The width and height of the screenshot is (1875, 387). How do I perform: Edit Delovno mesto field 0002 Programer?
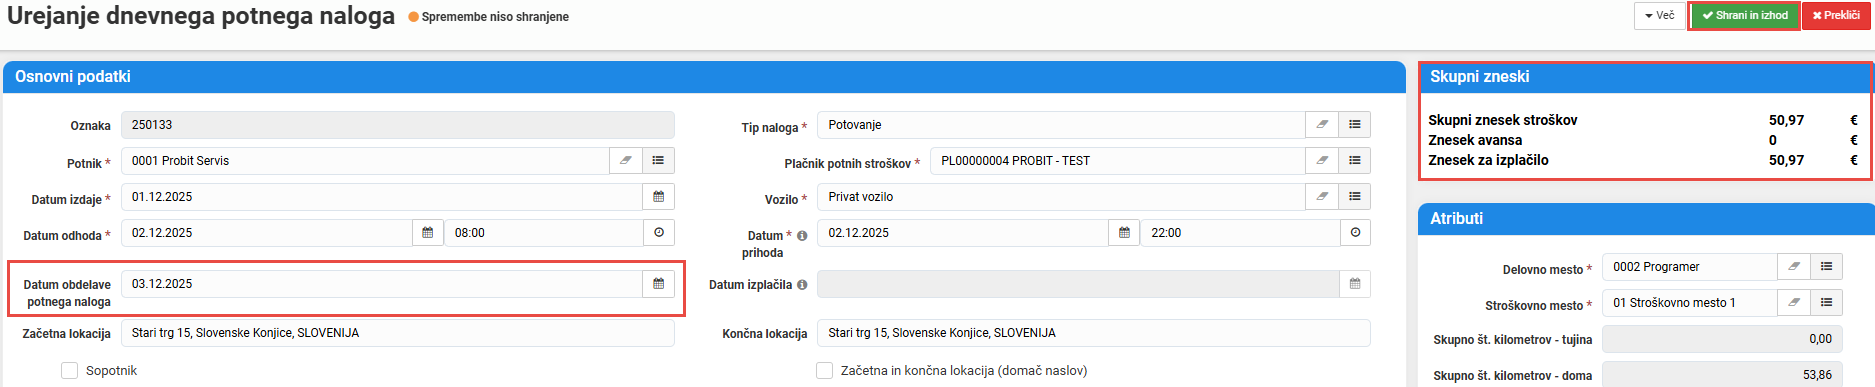click(1690, 266)
